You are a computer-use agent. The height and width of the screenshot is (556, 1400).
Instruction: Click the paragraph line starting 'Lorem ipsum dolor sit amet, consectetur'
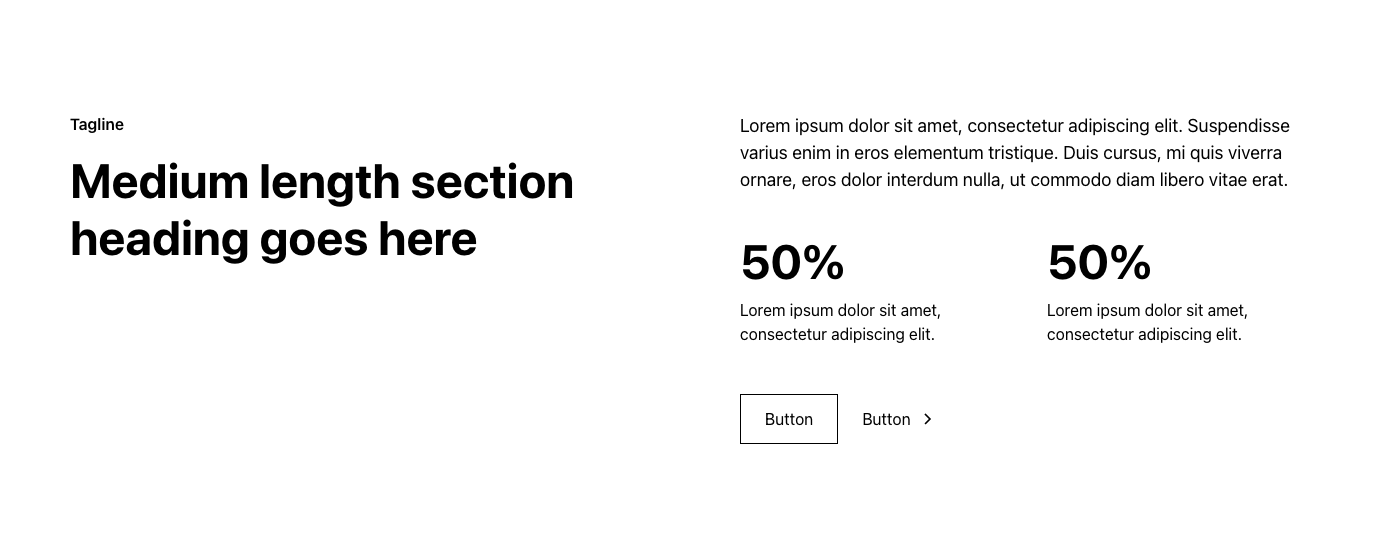point(1015,126)
